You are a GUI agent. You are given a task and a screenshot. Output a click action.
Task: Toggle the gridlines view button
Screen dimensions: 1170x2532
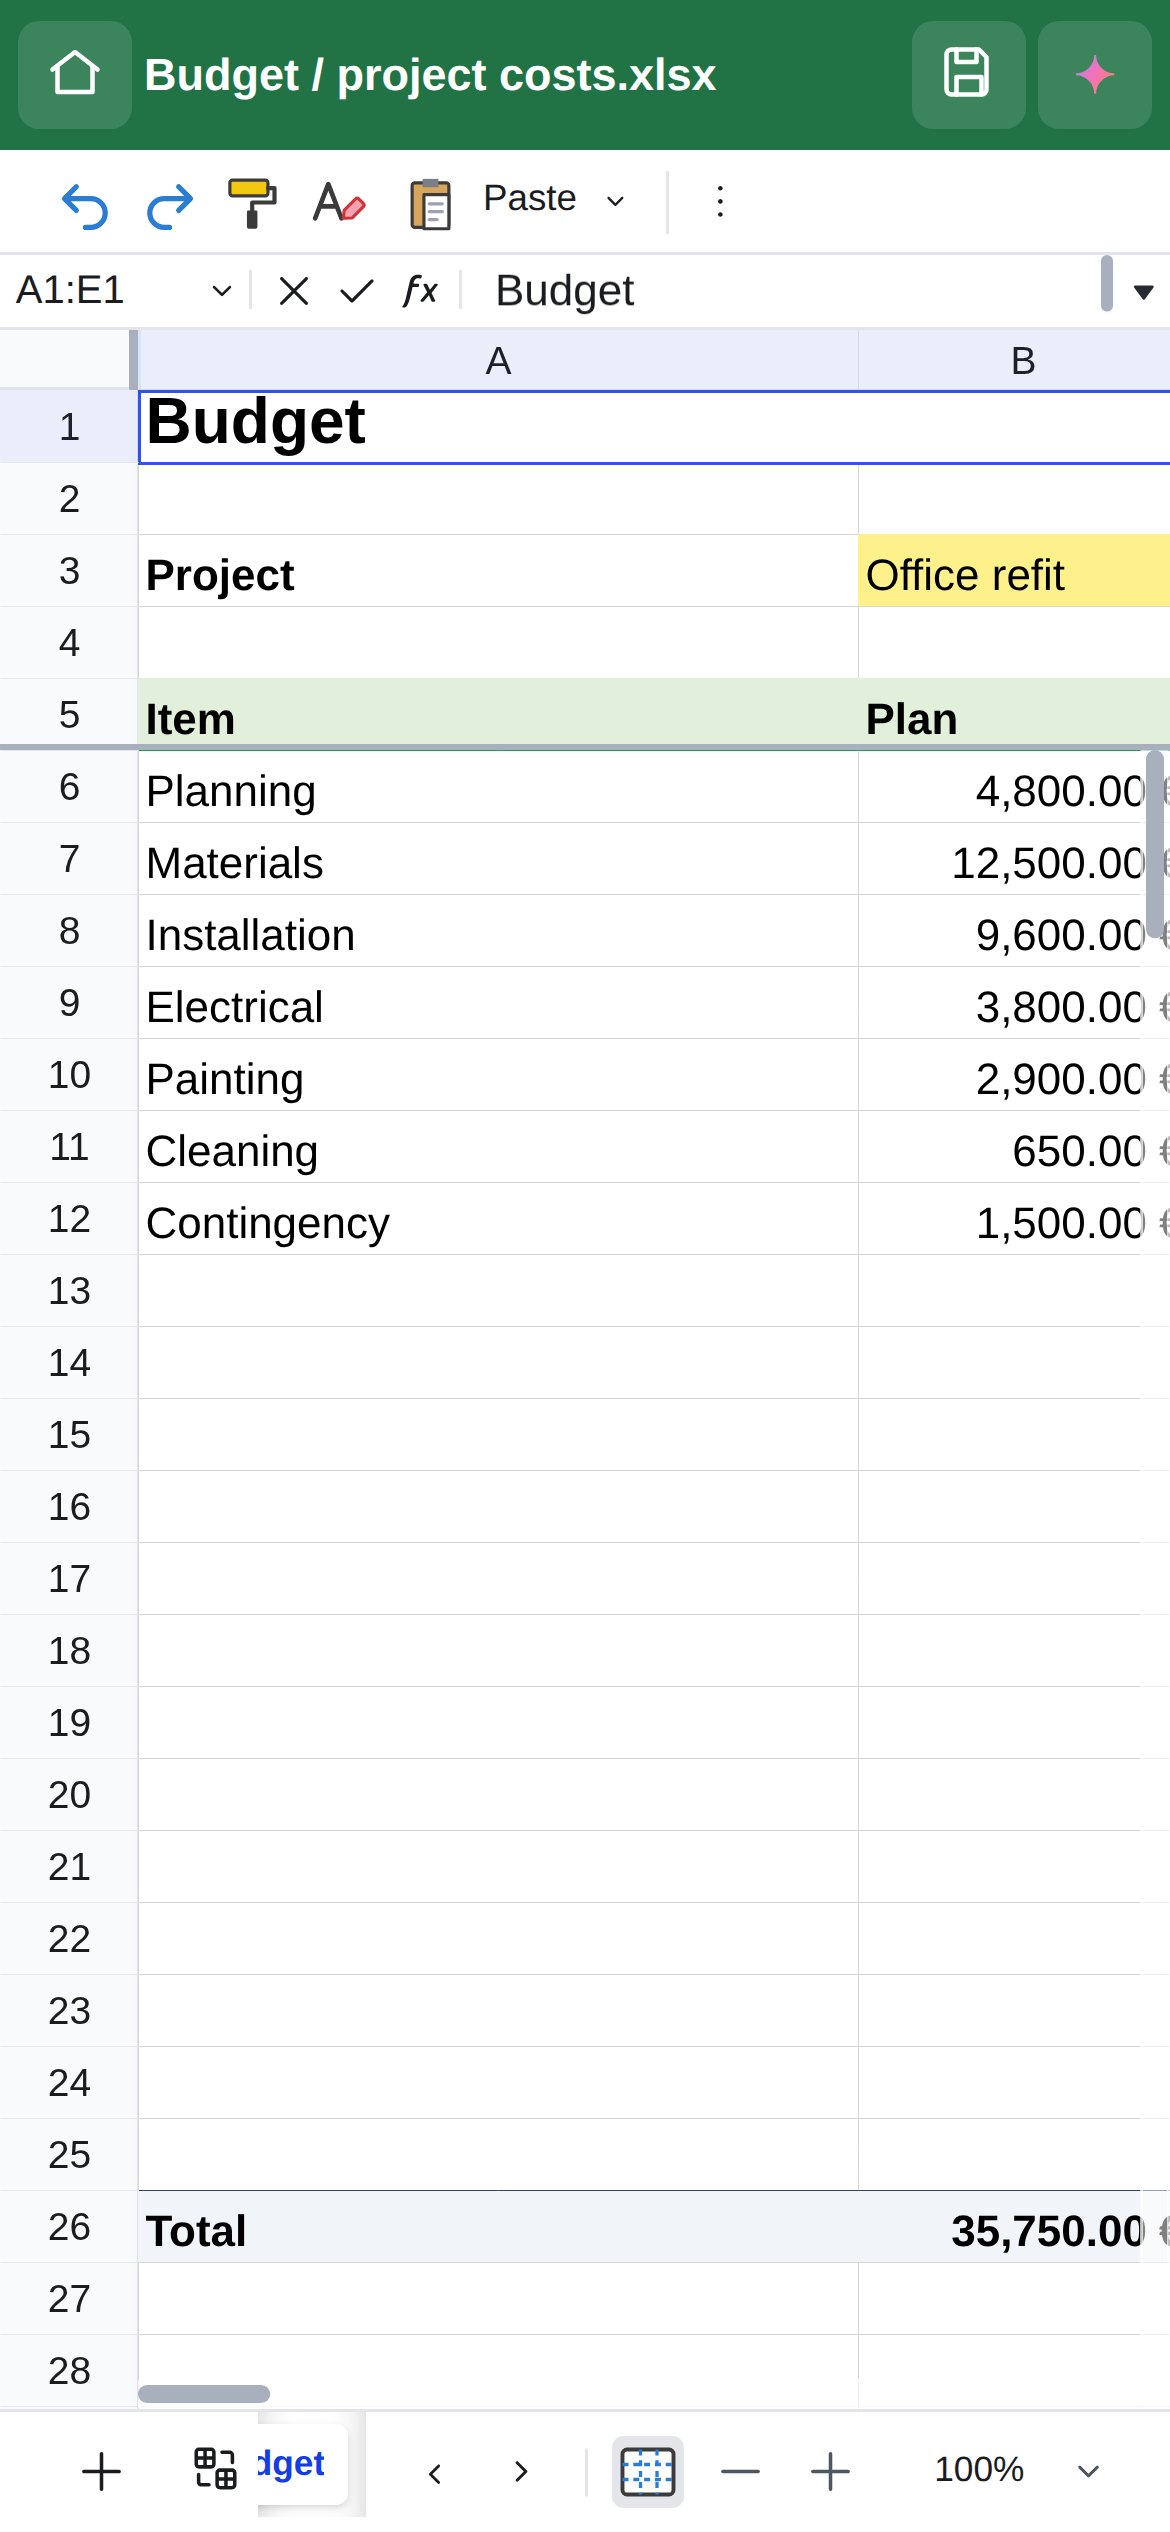pyautogui.click(x=648, y=2471)
